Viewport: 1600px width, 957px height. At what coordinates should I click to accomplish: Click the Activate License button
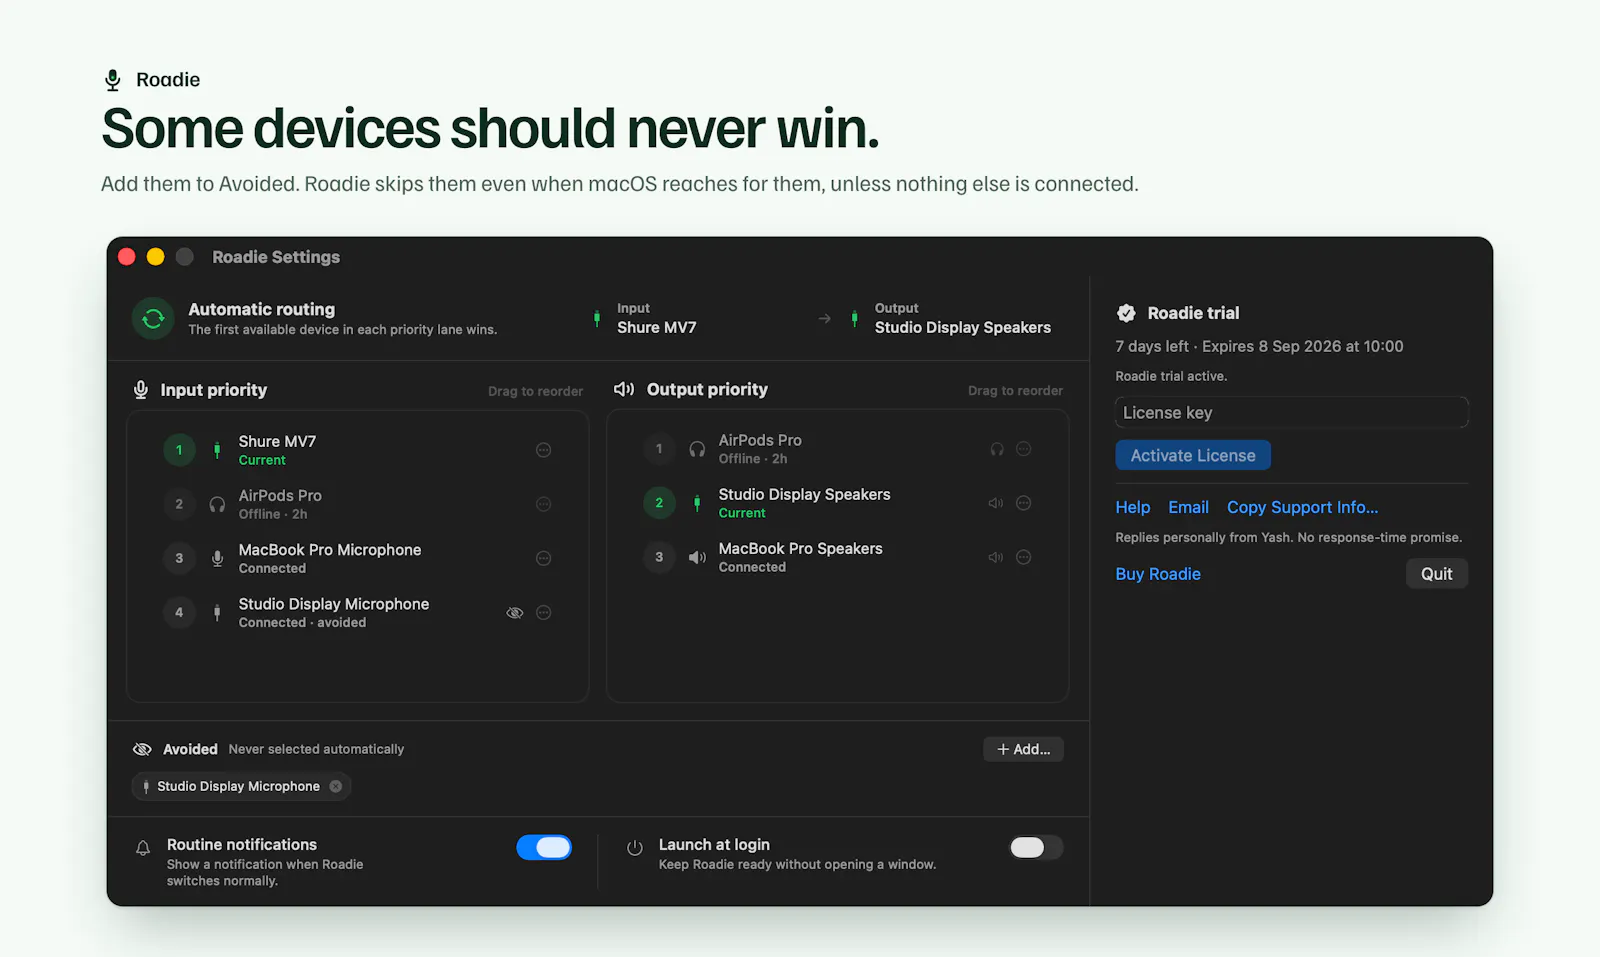click(x=1193, y=455)
